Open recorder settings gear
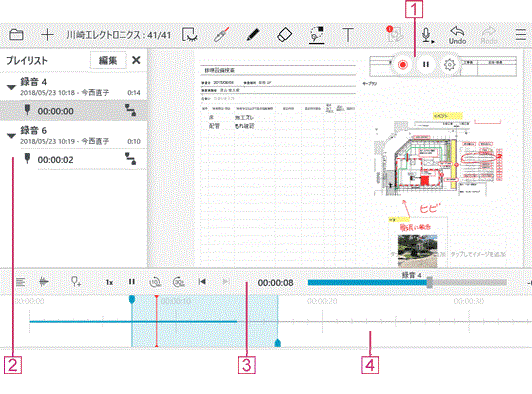The image size is (532, 394). pos(450,64)
